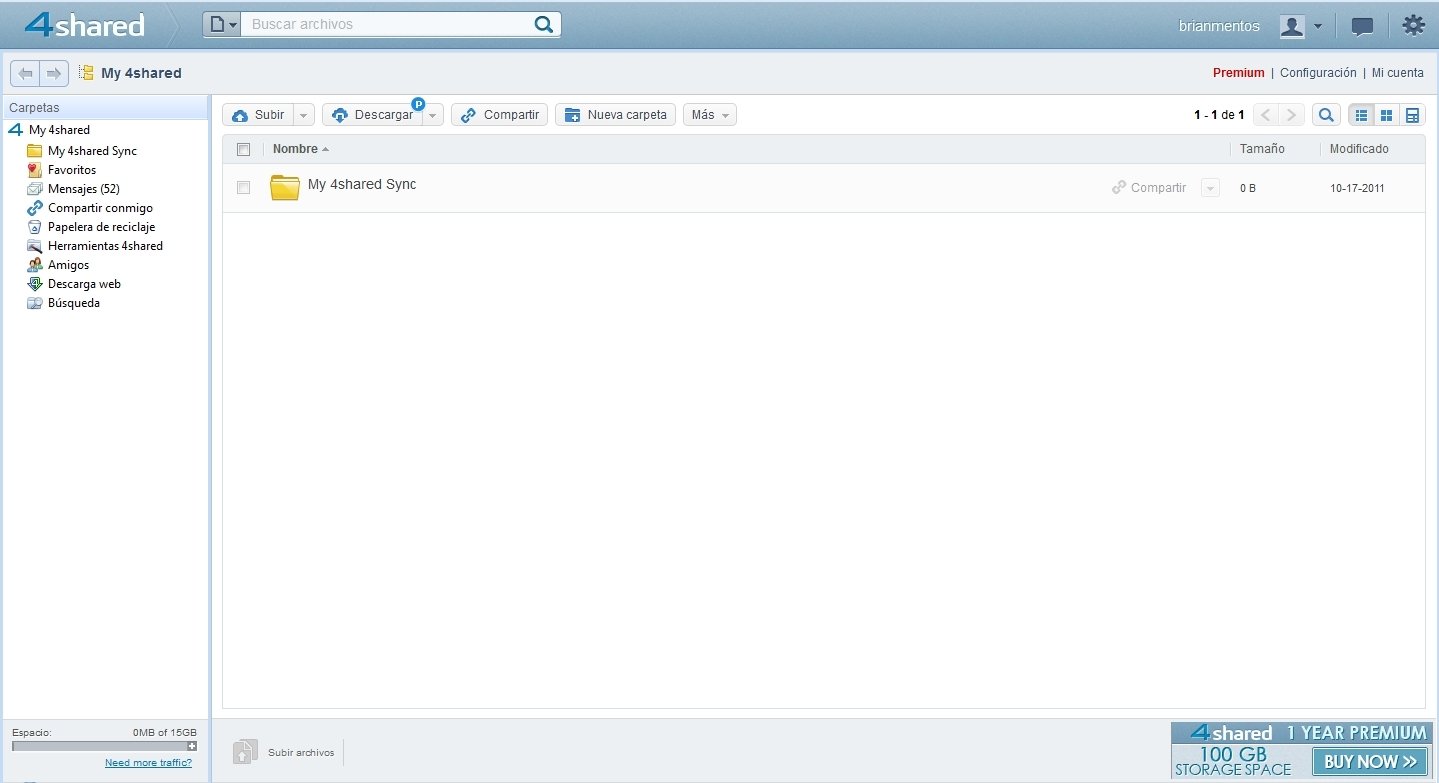Create a folder with Nueva carpeta
This screenshot has width=1439, height=783.
615,115
